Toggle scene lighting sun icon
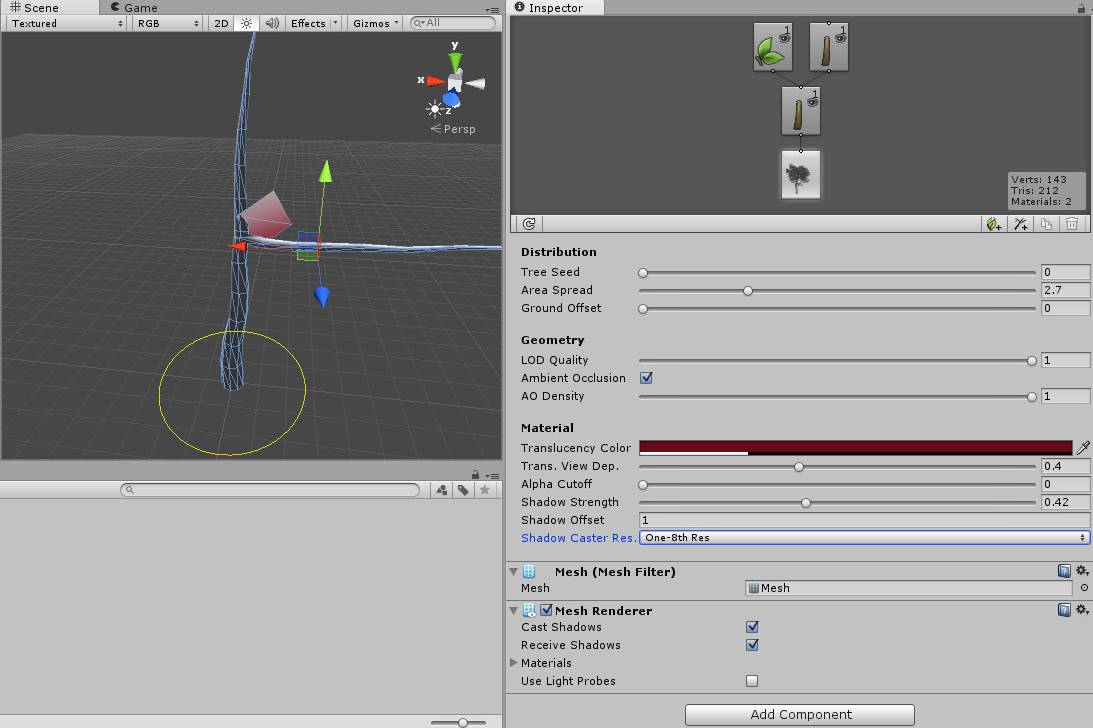 [x=247, y=23]
